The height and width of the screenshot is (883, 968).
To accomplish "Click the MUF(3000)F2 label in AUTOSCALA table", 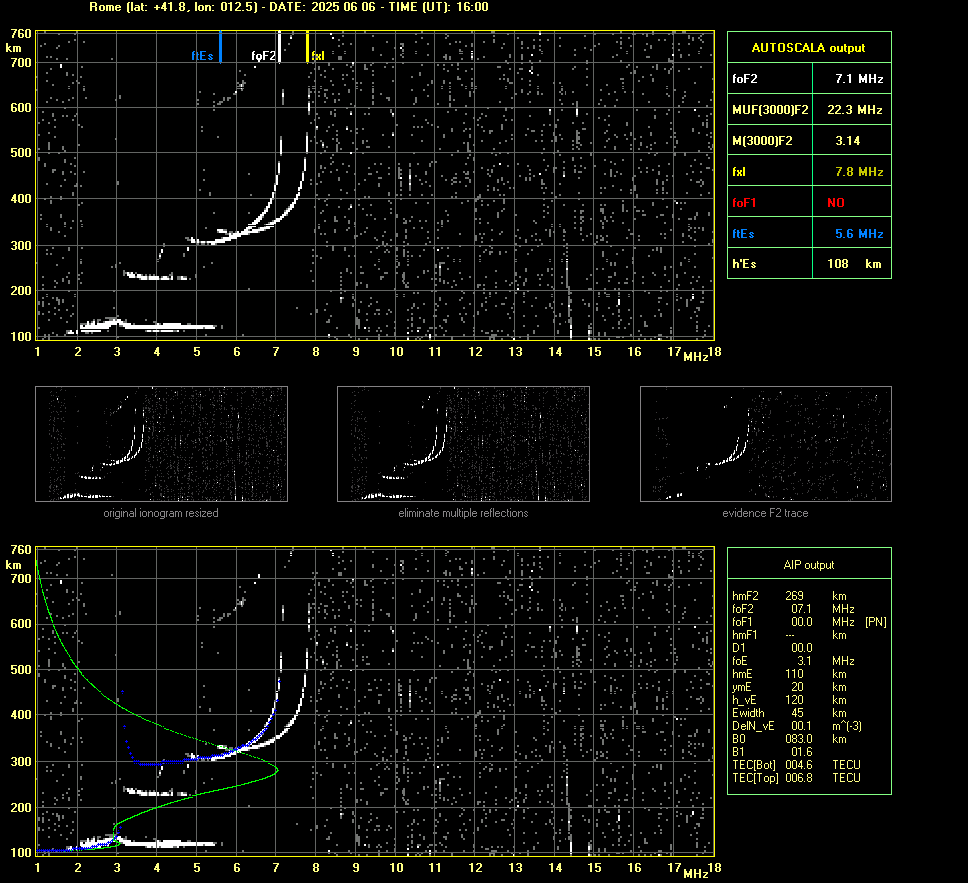I will tap(770, 110).
